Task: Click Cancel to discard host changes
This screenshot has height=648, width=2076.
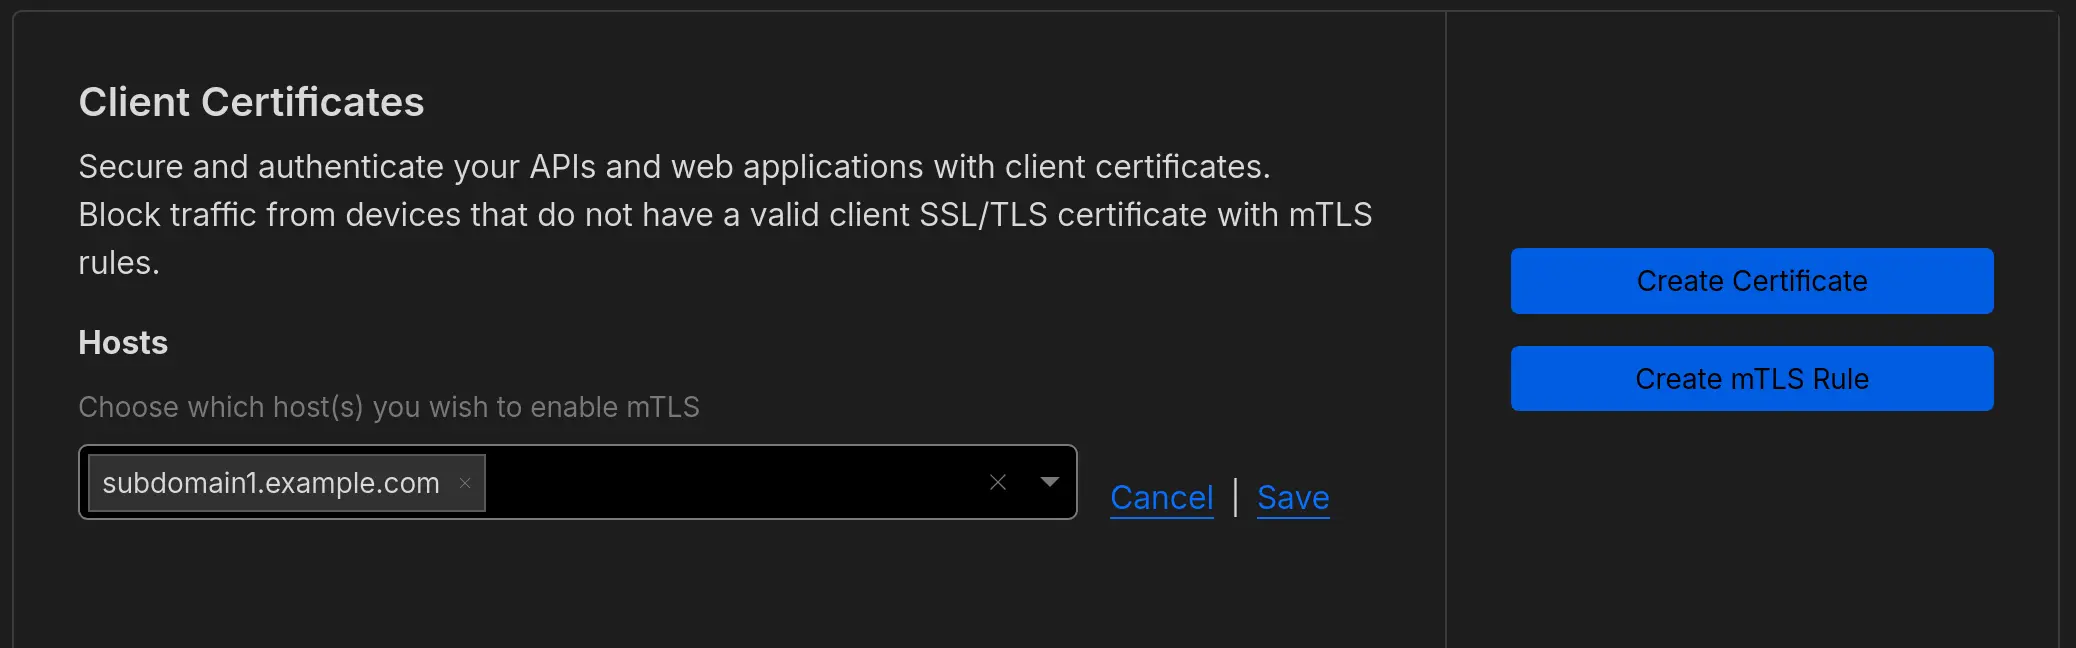Action: 1161,497
